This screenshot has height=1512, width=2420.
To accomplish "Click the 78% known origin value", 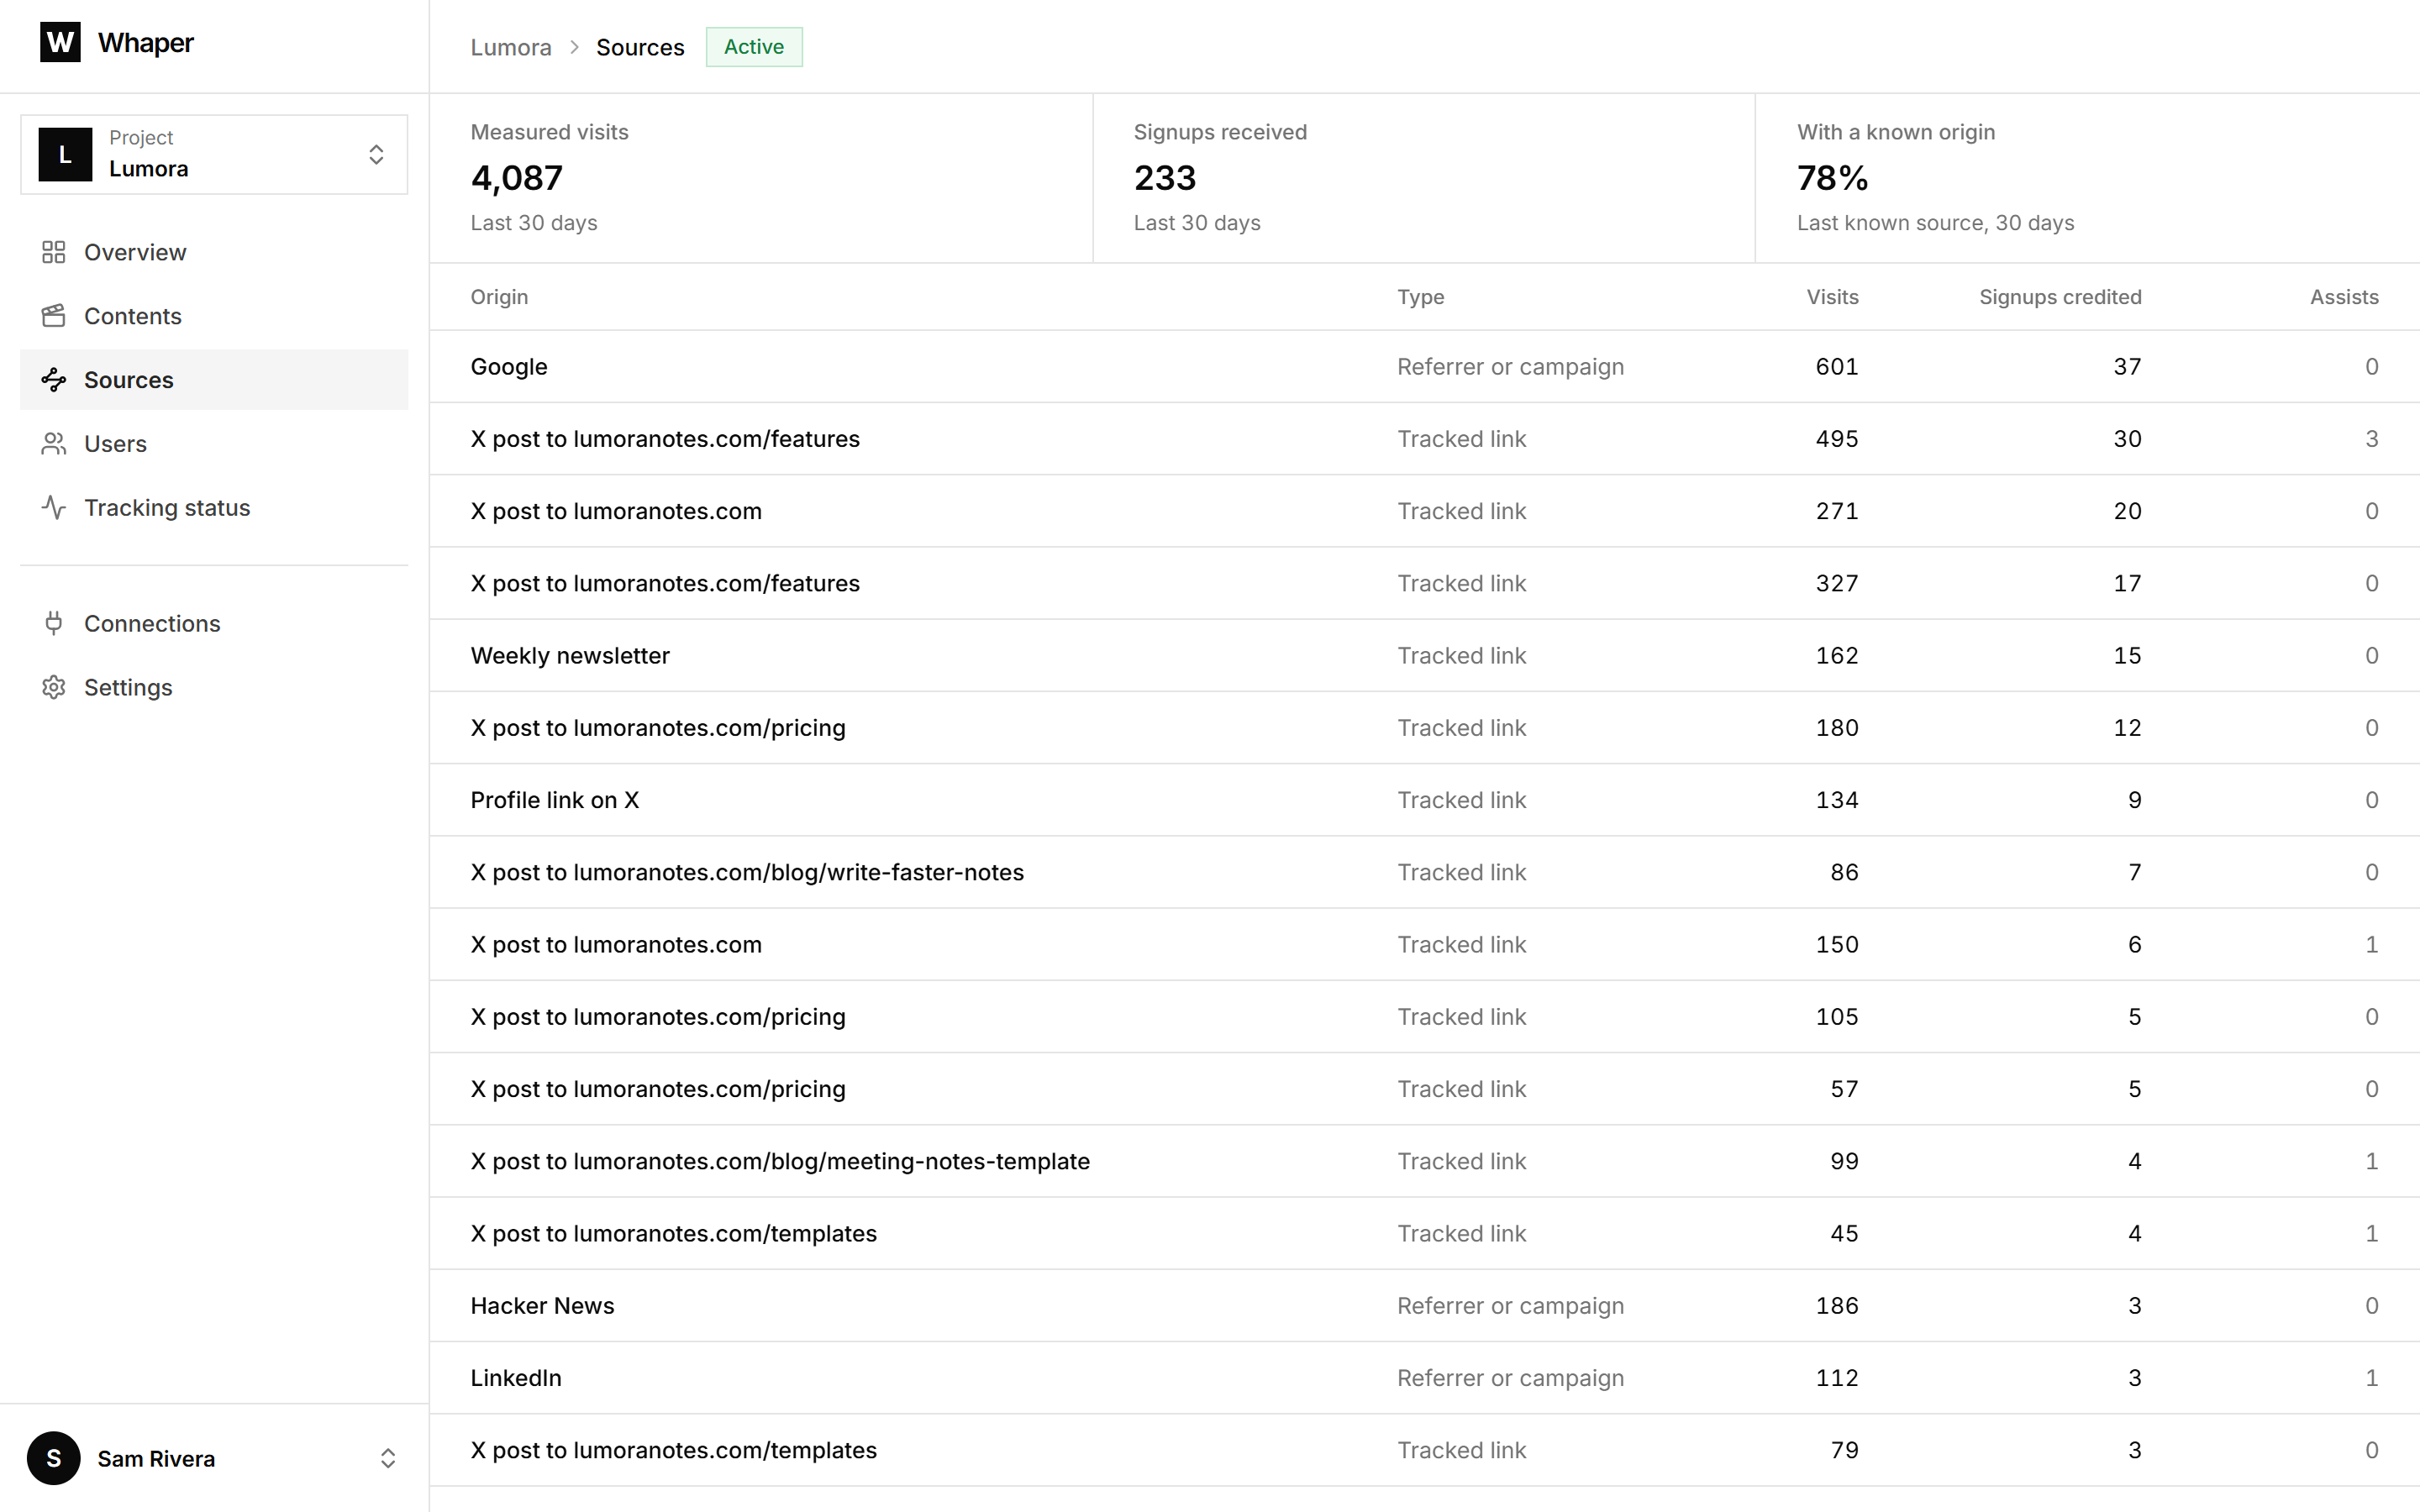I will click(1832, 178).
